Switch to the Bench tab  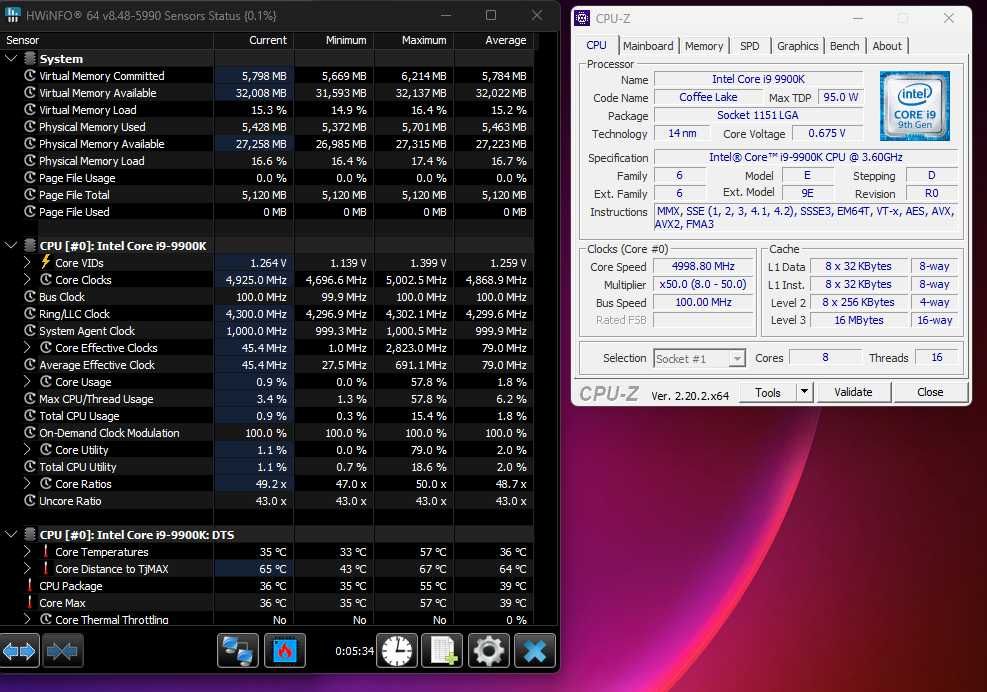(844, 46)
